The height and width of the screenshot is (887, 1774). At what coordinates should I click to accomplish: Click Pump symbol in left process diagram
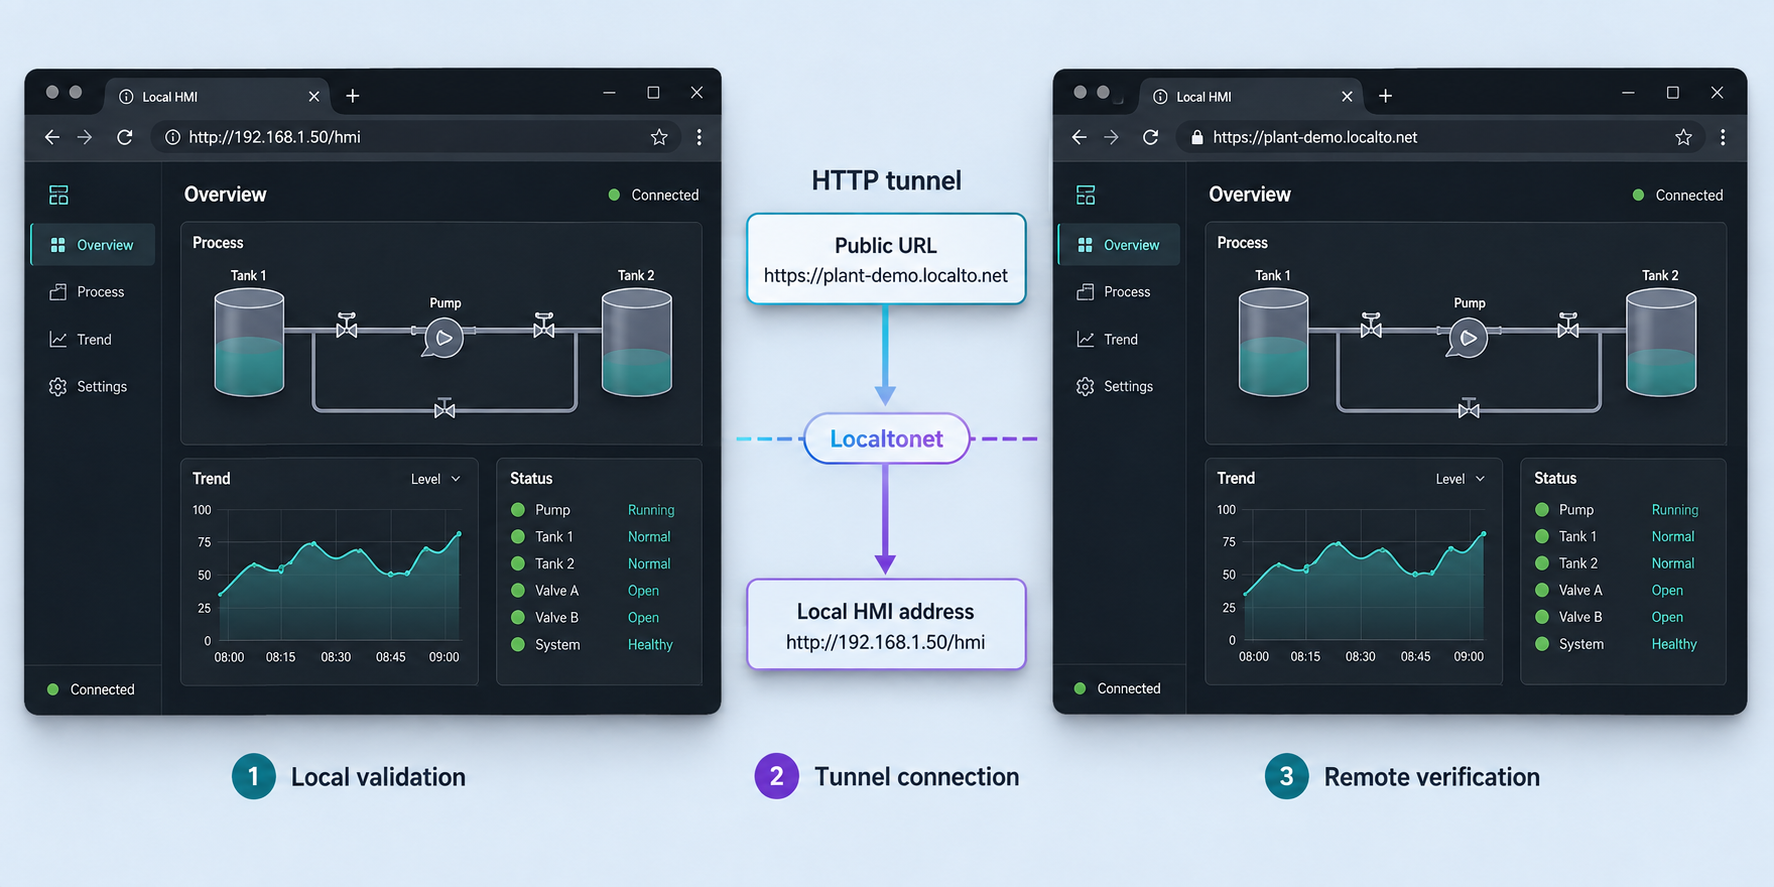click(x=443, y=338)
